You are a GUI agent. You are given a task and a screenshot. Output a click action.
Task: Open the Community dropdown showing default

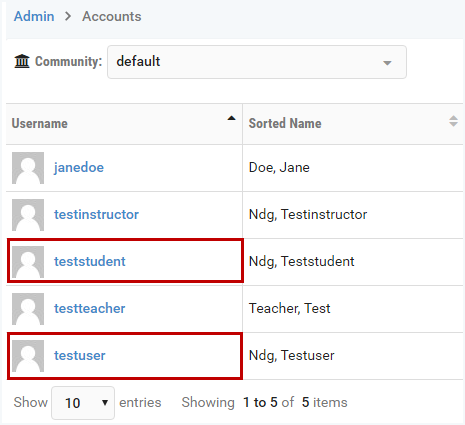(x=257, y=62)
